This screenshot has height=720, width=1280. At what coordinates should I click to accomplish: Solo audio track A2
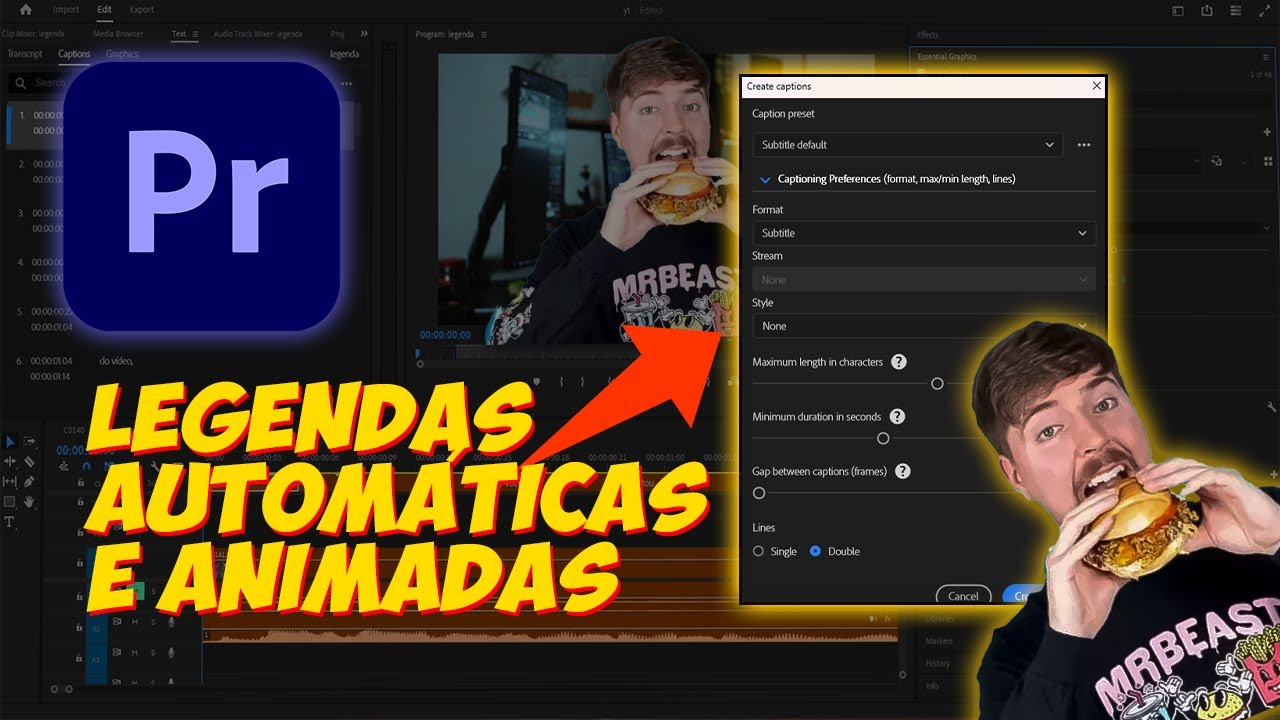(x=153, y=622)
